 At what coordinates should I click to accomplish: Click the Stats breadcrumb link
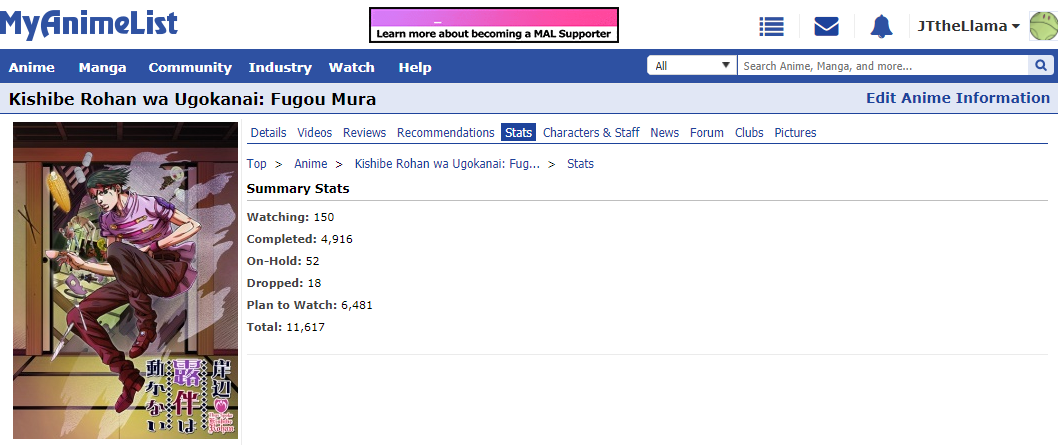[x=580, y=164]
